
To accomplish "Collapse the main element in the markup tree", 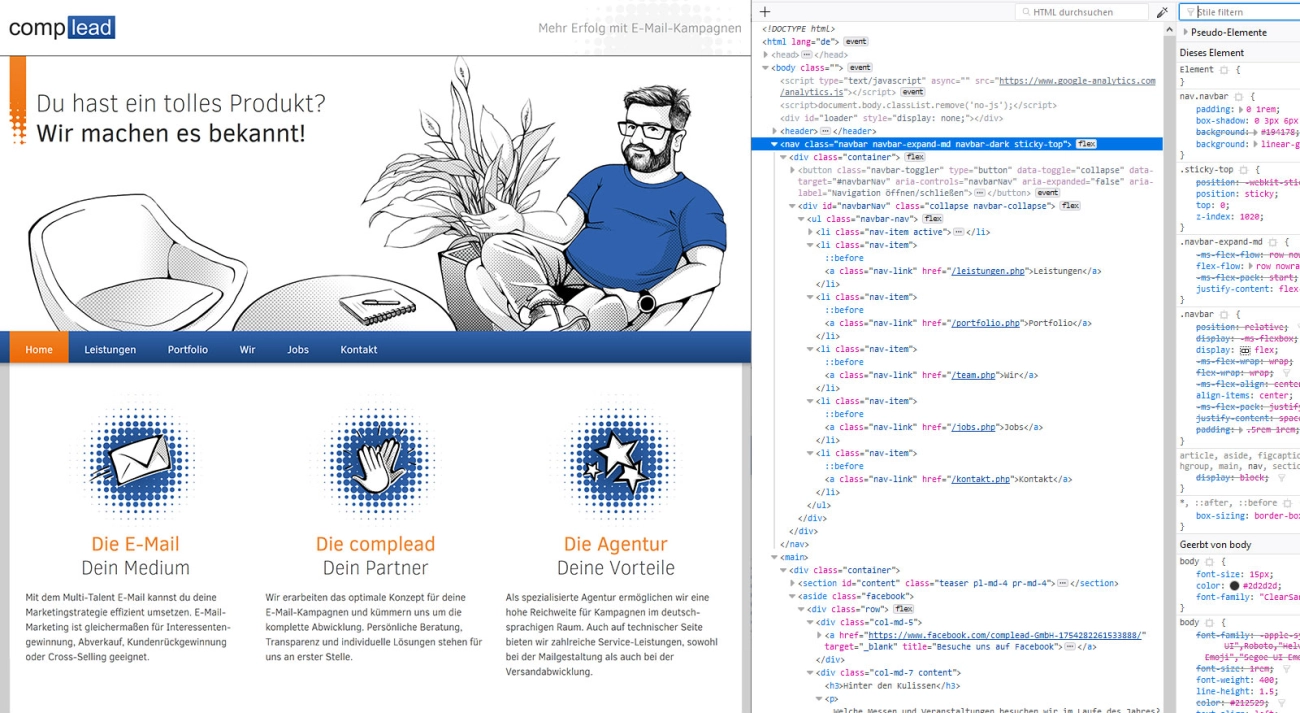I will coord(774,557).
